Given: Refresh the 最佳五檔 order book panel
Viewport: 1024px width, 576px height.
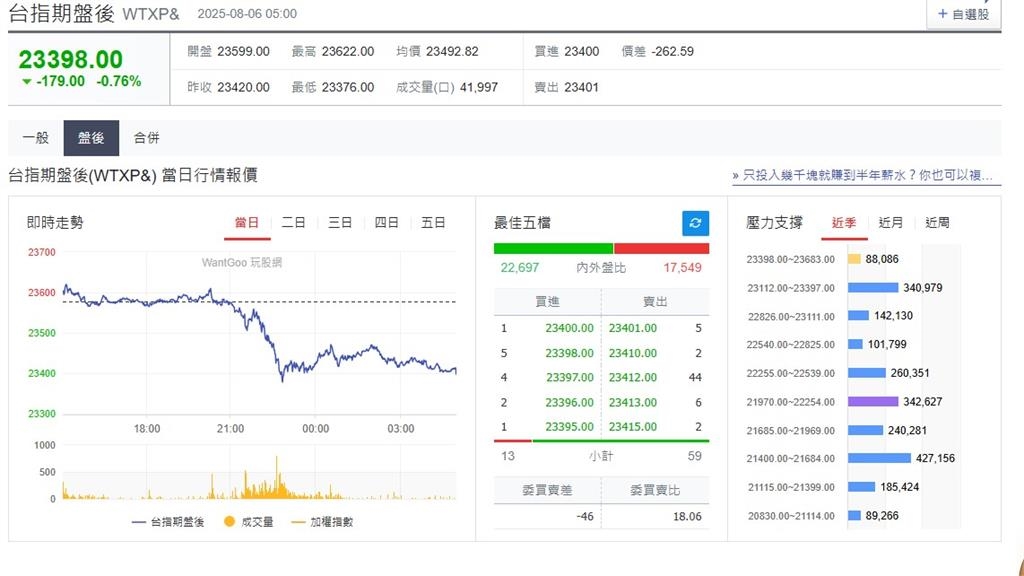Looking at the screenshot, I should (x=694, y=223).
